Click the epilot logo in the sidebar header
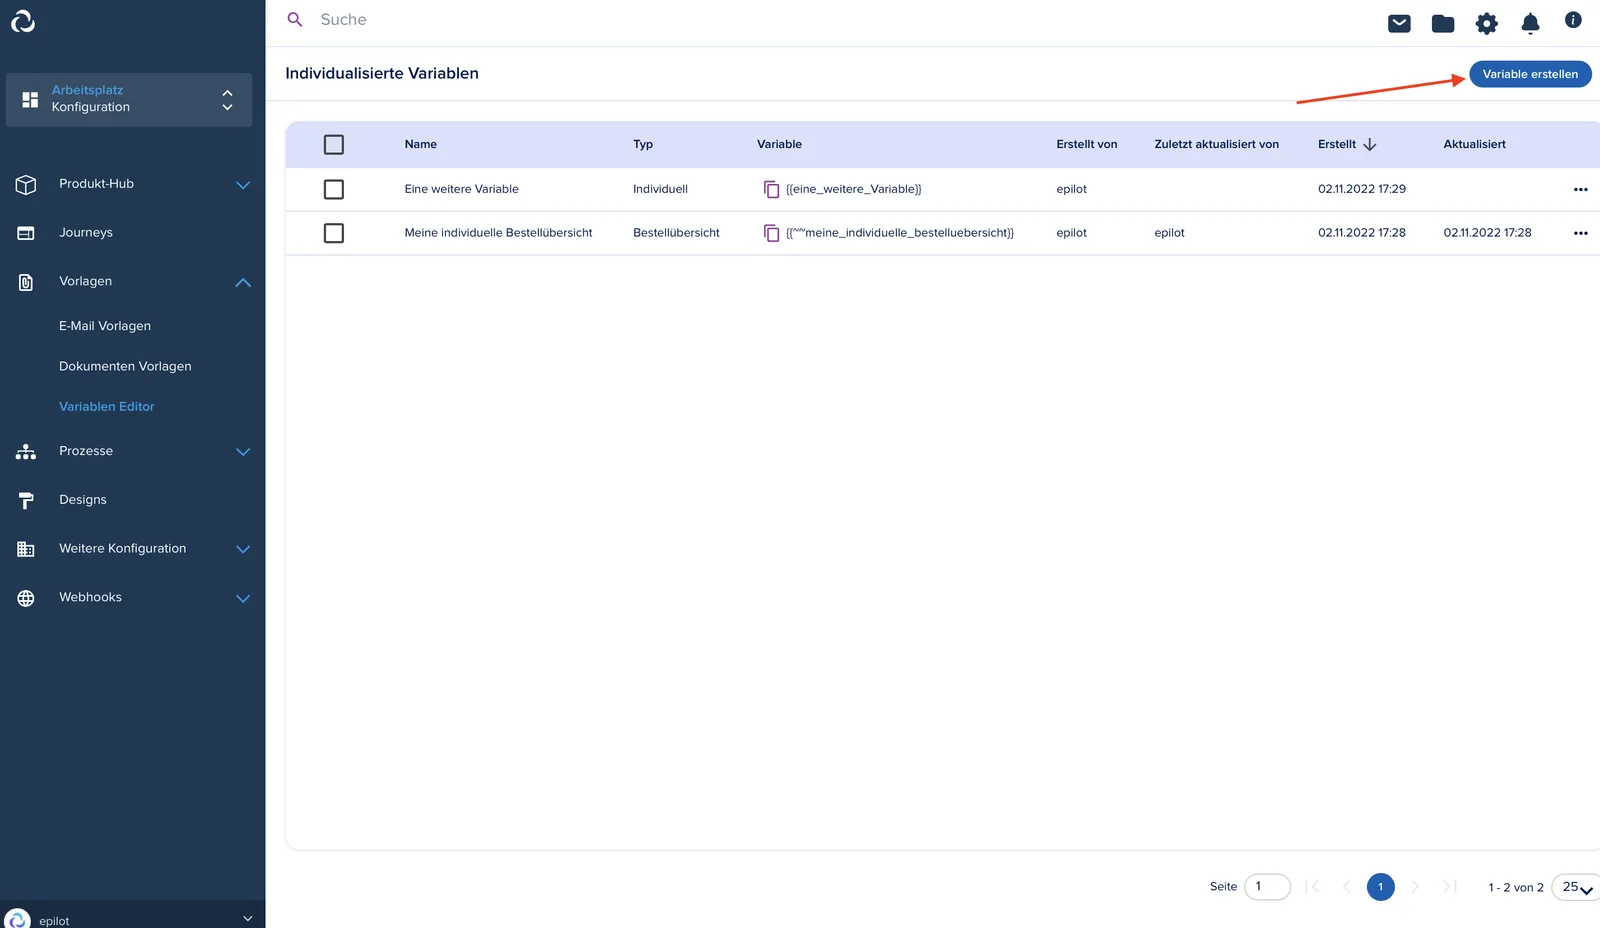 (x=23, y=21)
